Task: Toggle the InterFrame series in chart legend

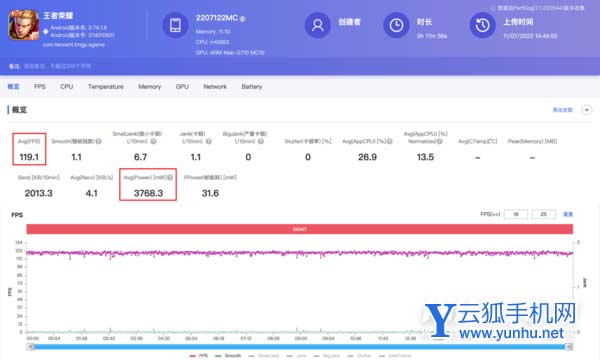Action: [395, 356]
